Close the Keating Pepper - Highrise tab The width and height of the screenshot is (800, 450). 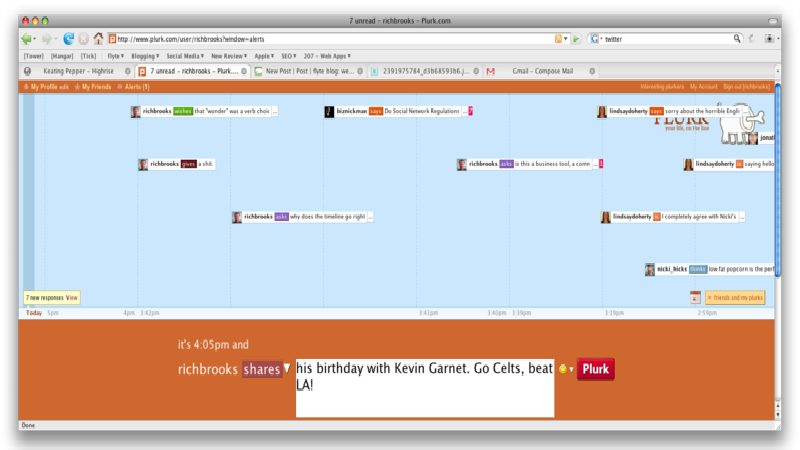(x=128, y=71)
